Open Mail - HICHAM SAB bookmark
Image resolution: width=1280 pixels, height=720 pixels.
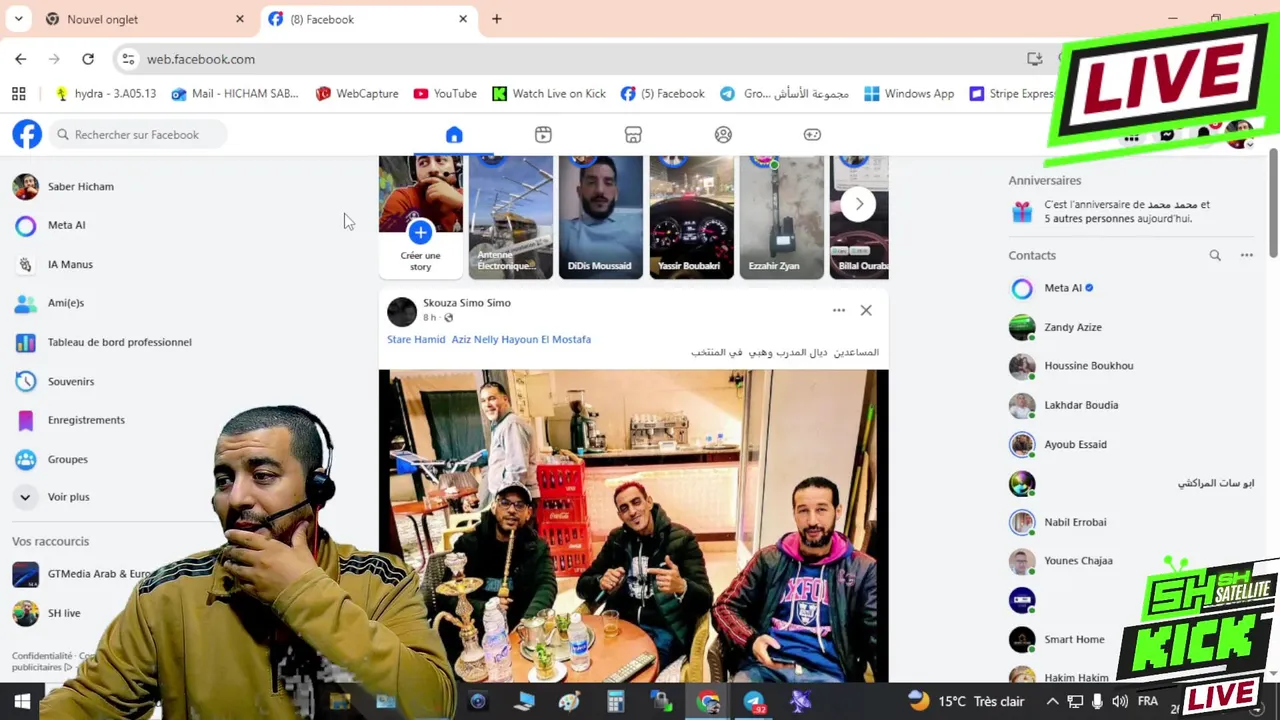(x=235, y=93)
